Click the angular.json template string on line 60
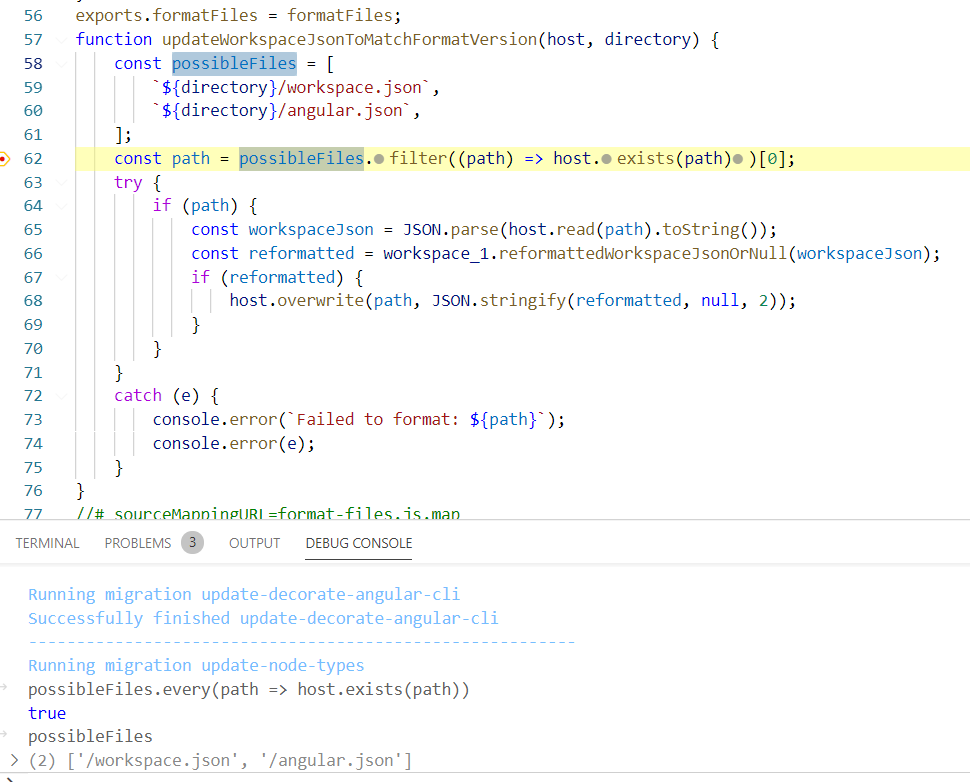The width and height of the screenshot is (970, 782). [x=281, y=111]
